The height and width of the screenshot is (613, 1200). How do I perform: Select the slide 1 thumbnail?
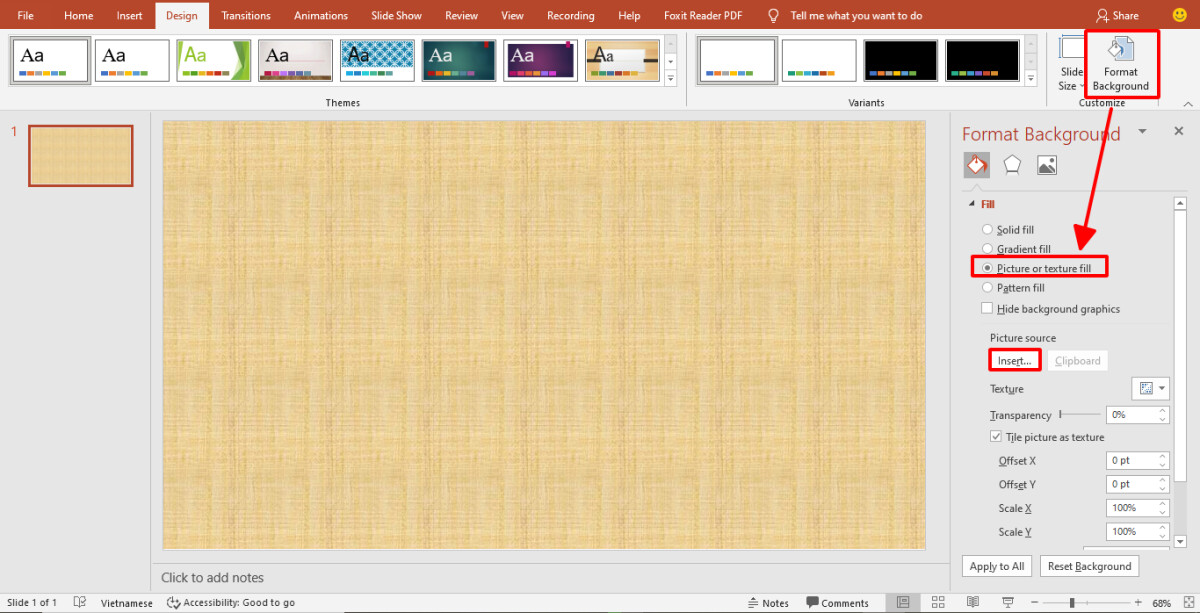81,156
